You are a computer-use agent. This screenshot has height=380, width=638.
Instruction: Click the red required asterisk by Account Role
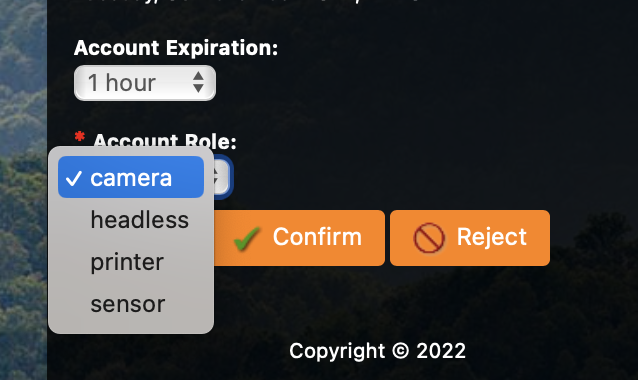click(80, 136)
